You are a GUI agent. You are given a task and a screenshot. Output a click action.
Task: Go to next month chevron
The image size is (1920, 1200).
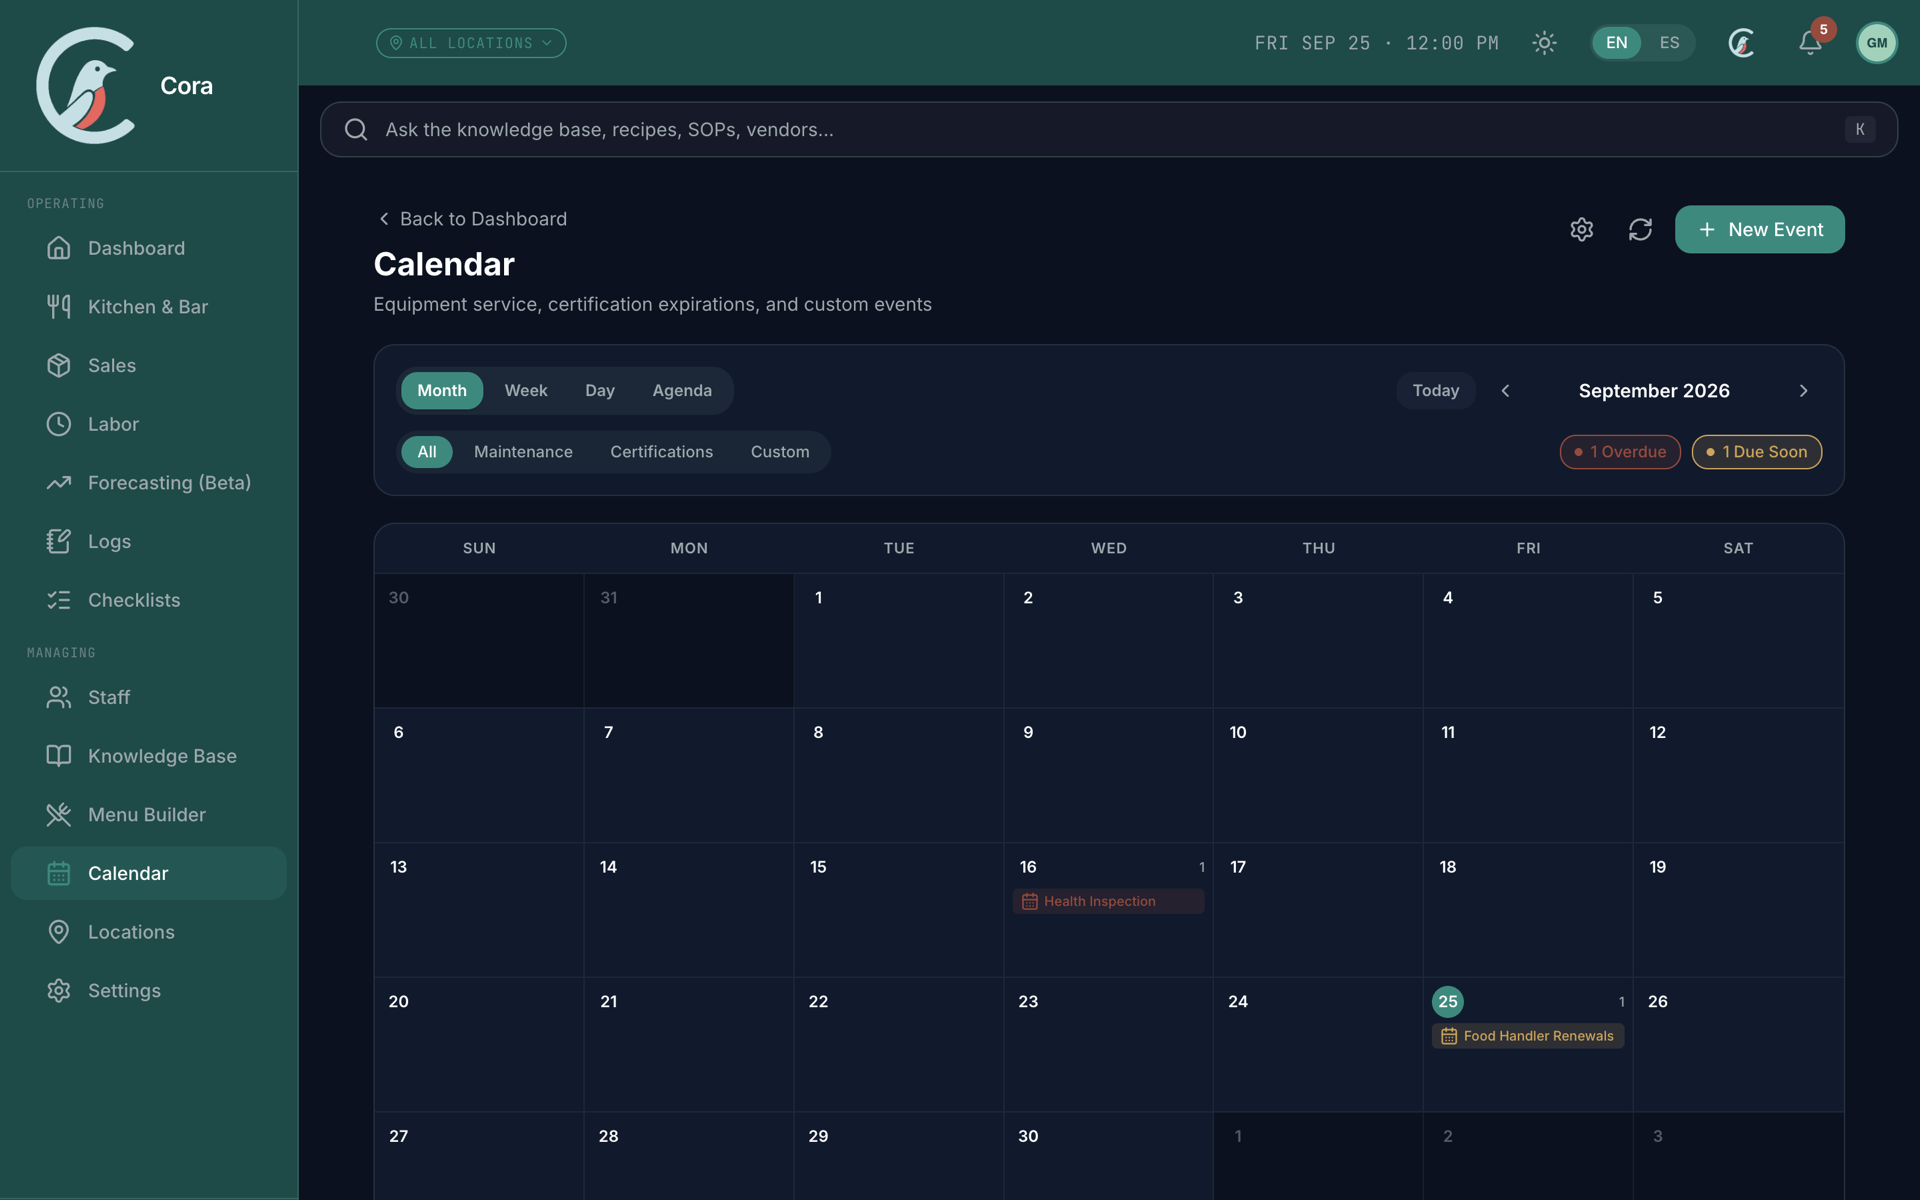coord(1803,391)
